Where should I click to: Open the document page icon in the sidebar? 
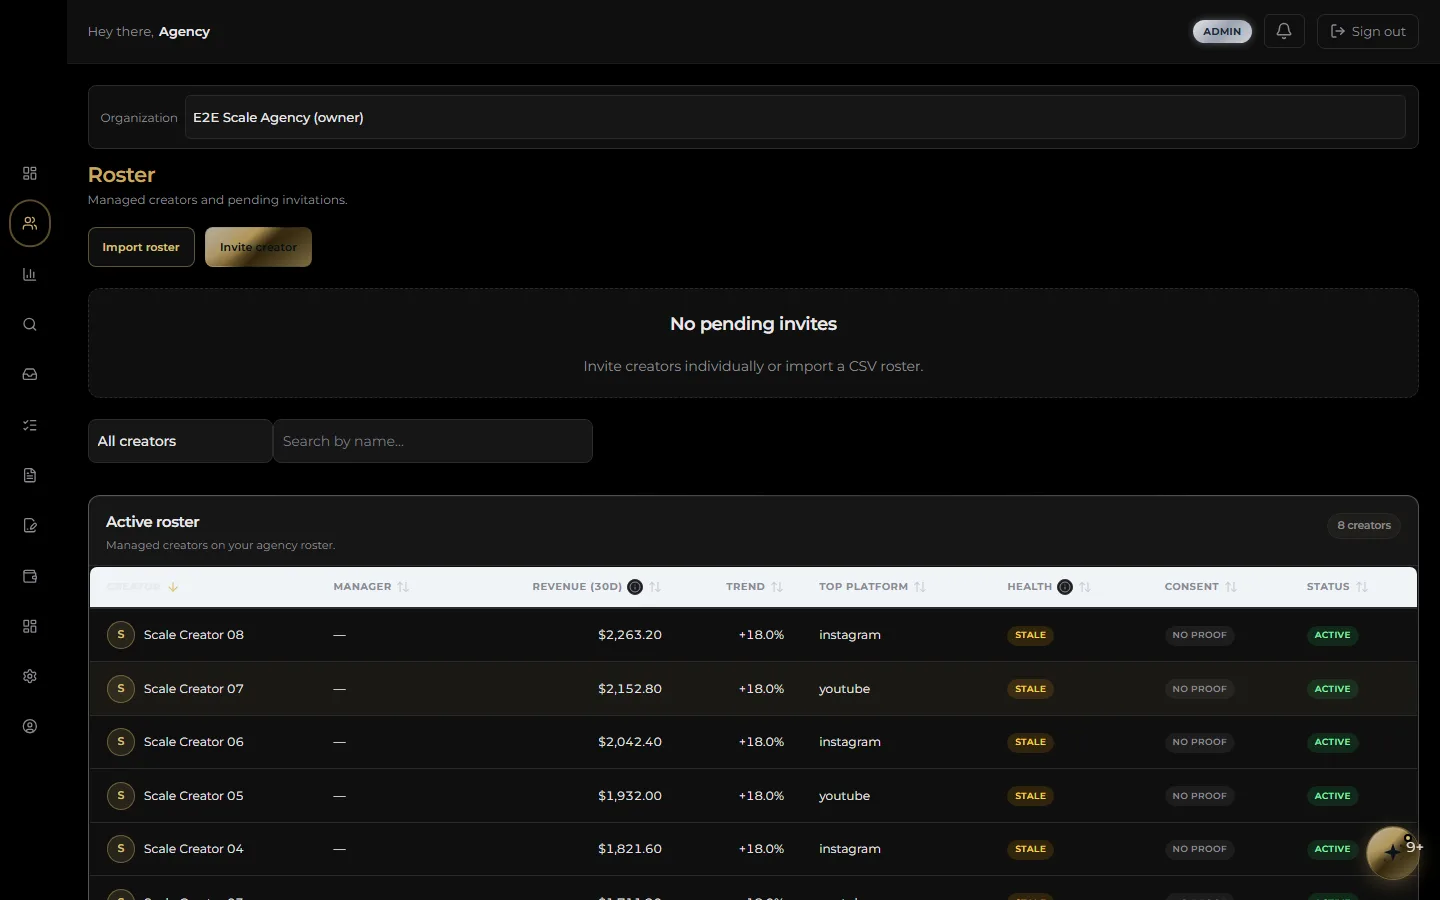[30, 475]
